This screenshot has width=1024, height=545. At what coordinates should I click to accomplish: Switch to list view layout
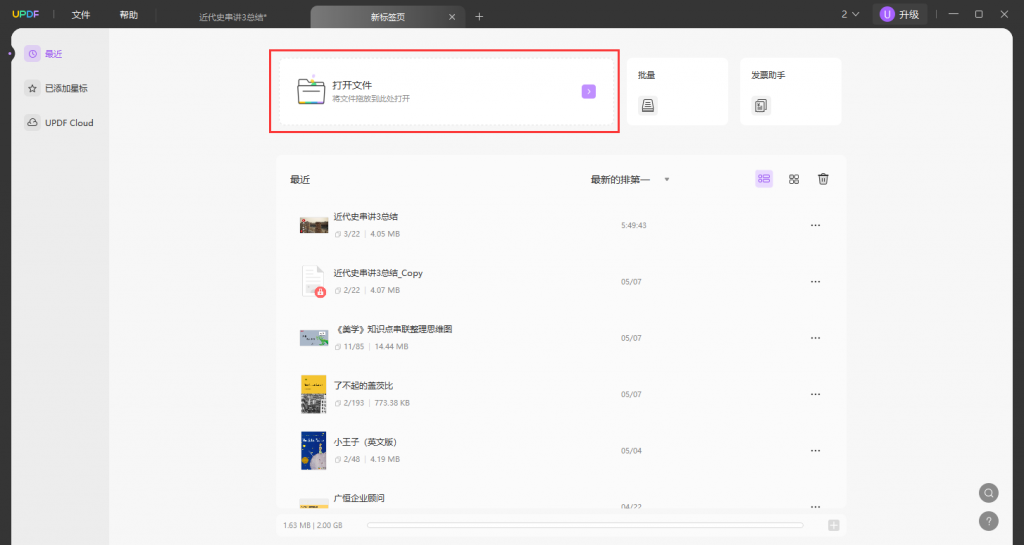(x=764, y=179)
